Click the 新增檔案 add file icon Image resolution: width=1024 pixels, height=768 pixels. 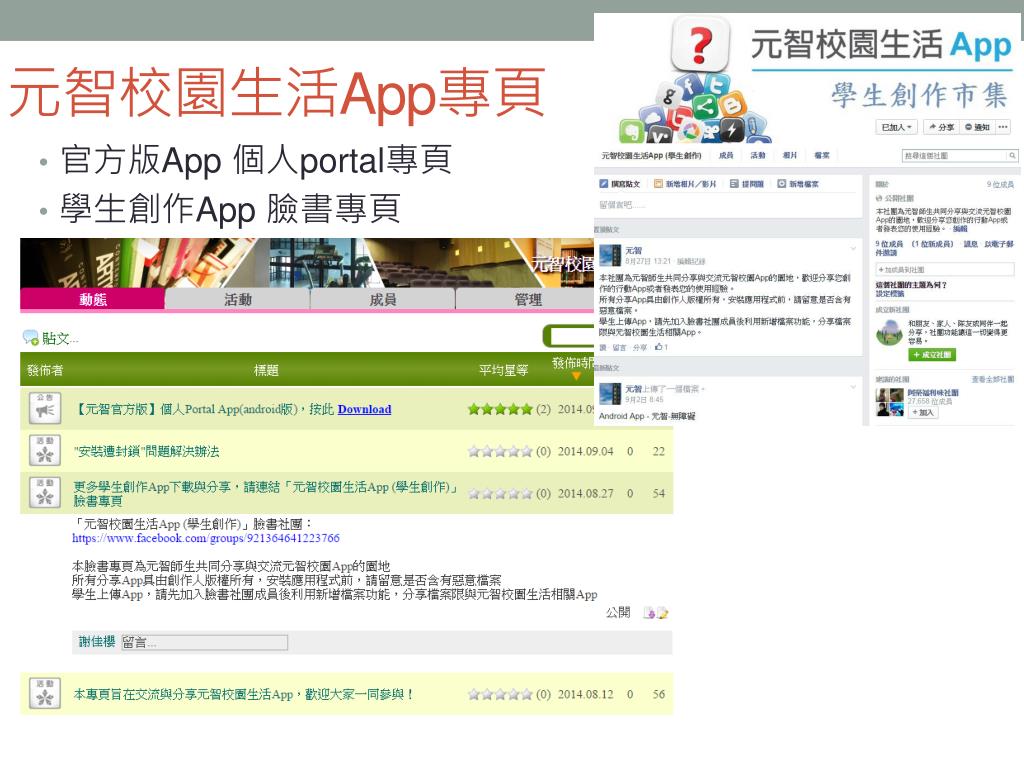coord(782,184)
